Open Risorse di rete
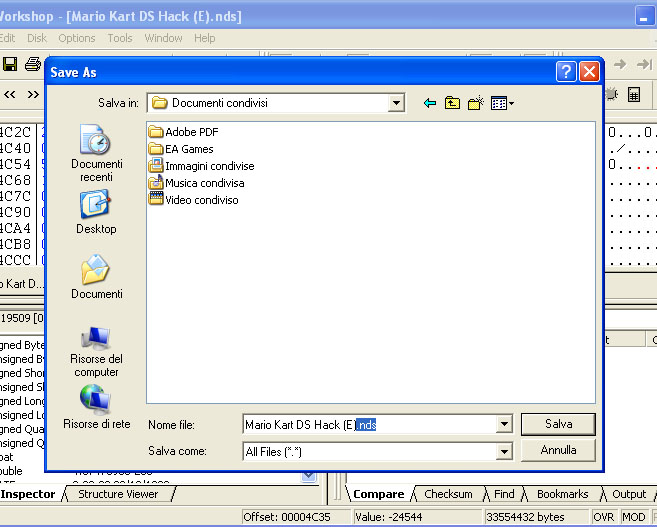 tap(96, 407)
